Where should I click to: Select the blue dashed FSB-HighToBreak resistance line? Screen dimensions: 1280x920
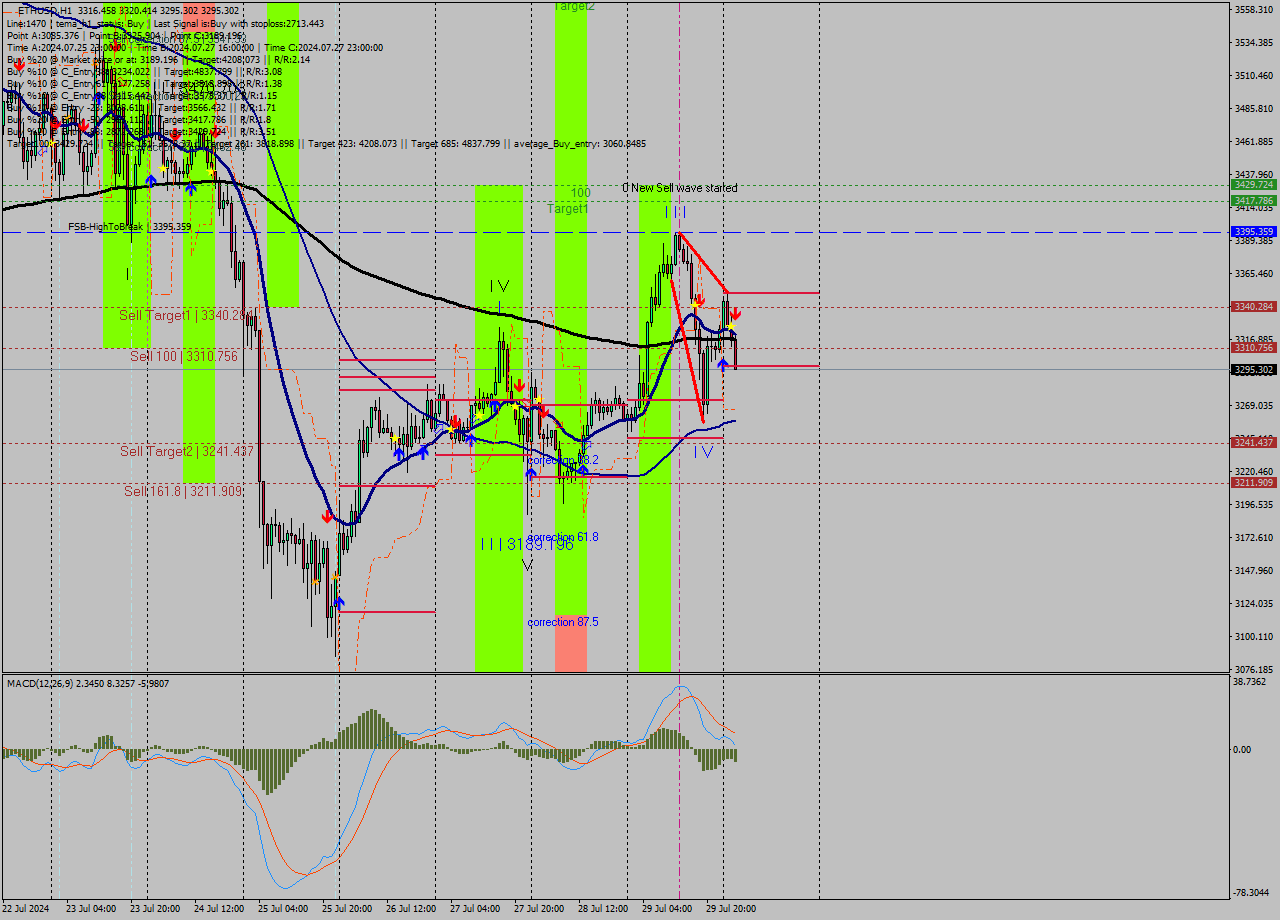950,232
